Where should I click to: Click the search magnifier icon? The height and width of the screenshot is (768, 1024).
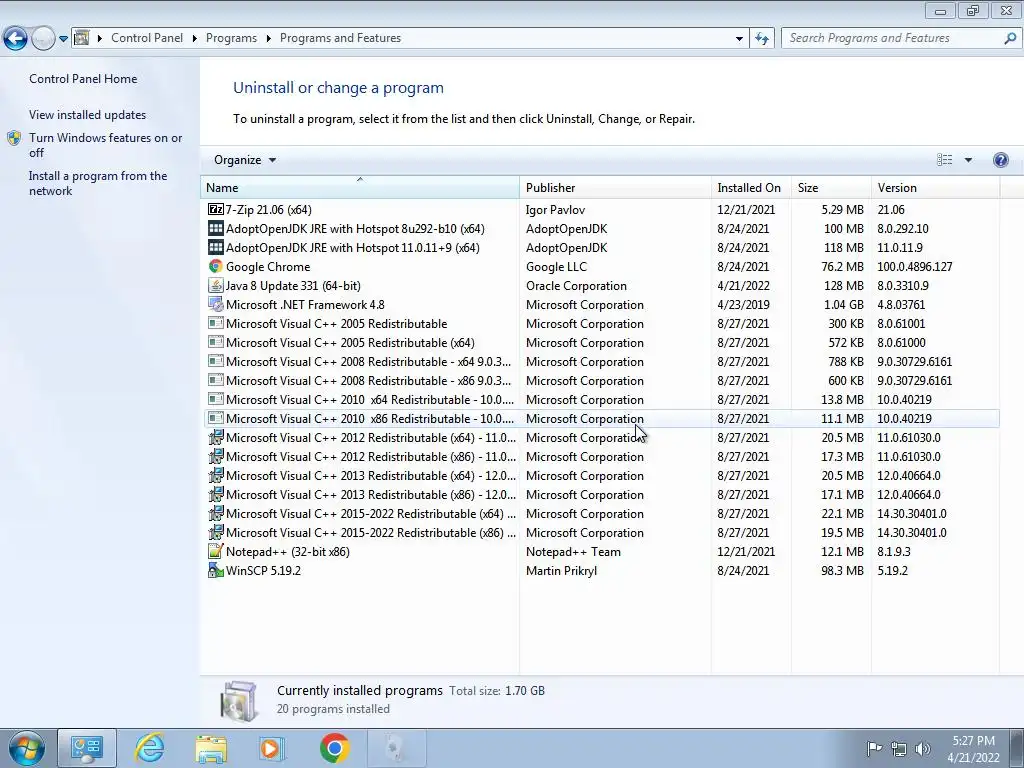point(1010,39)
